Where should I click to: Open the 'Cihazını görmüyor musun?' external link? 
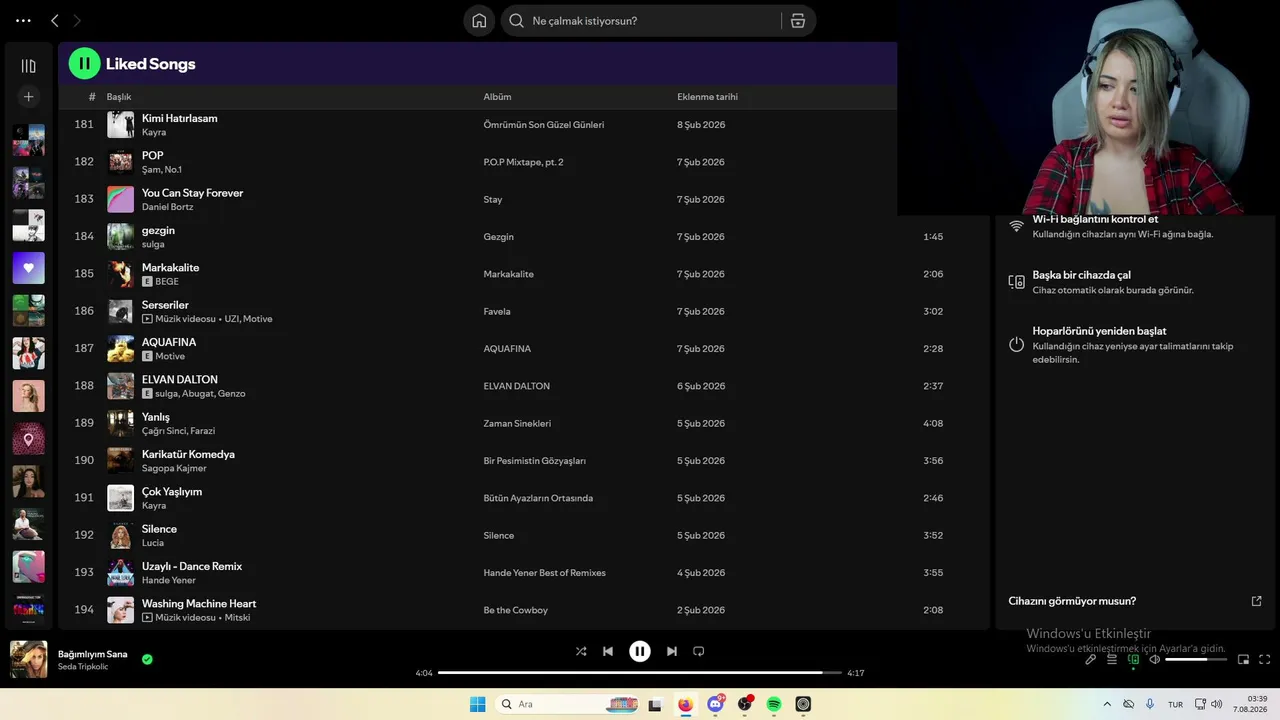1257,601
